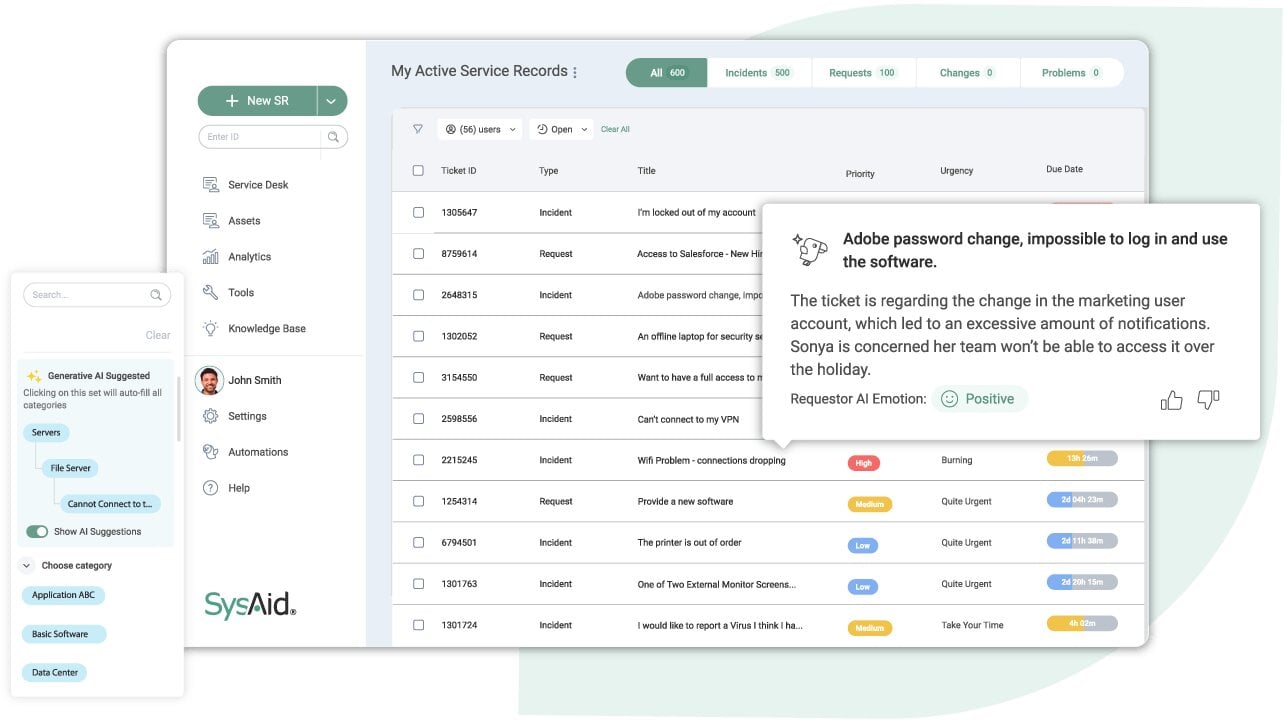Select the Application ABC category chip
Screen dimensions: 1284x720
(x=63, y=595)
